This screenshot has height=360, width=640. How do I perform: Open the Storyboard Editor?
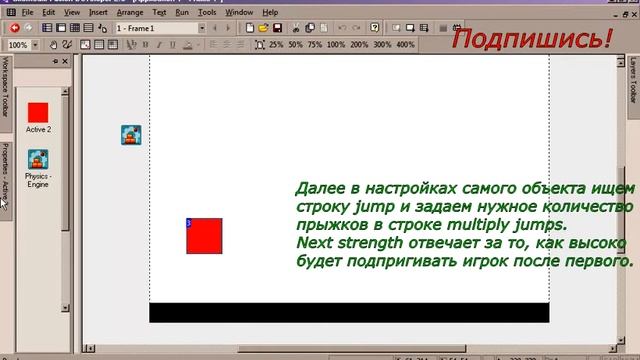point(47,28)
